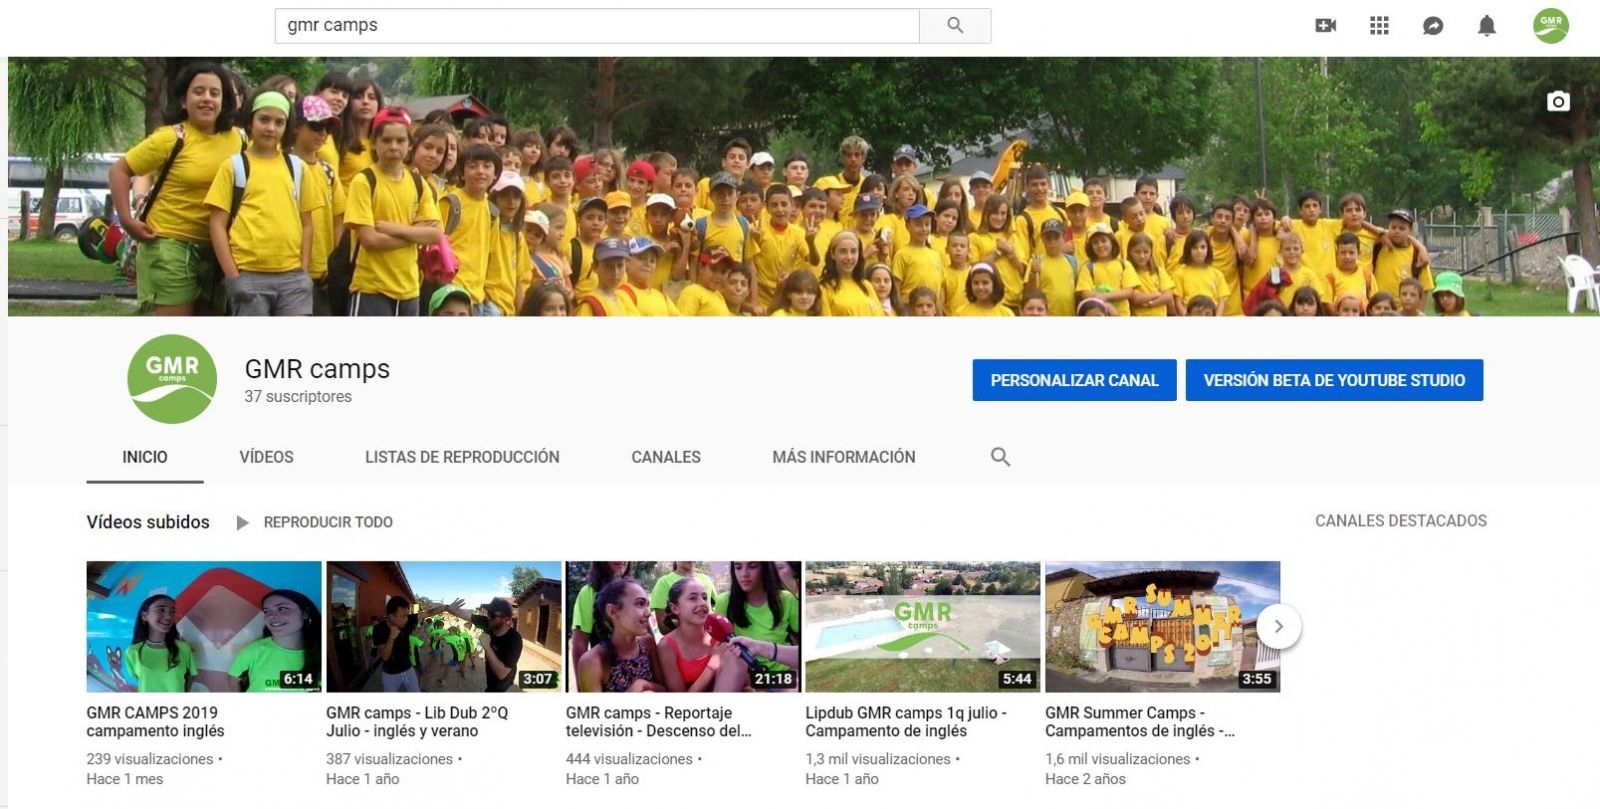This screenshot has height=809, width=1600.
Task: Click the 1,6 mil visualizaciones text
Action: (1118, 759)
